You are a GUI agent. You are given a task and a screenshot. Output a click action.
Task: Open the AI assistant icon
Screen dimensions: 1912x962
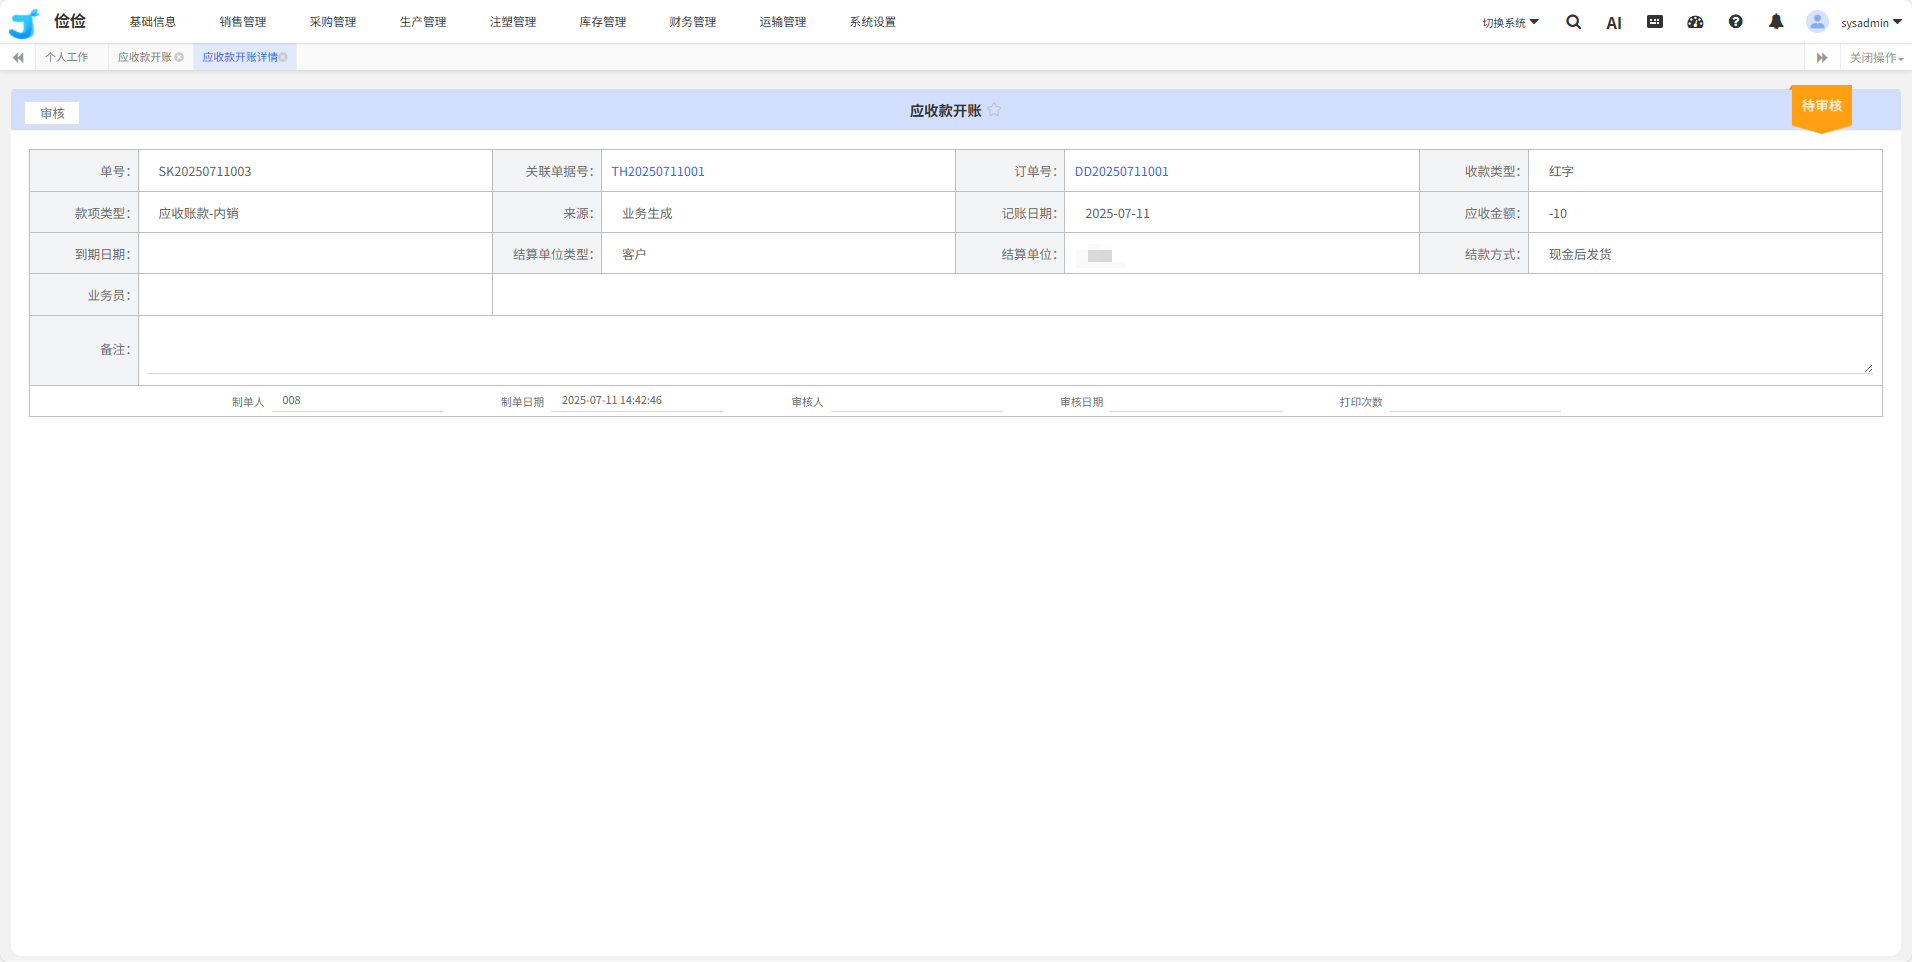point(1613,23)
